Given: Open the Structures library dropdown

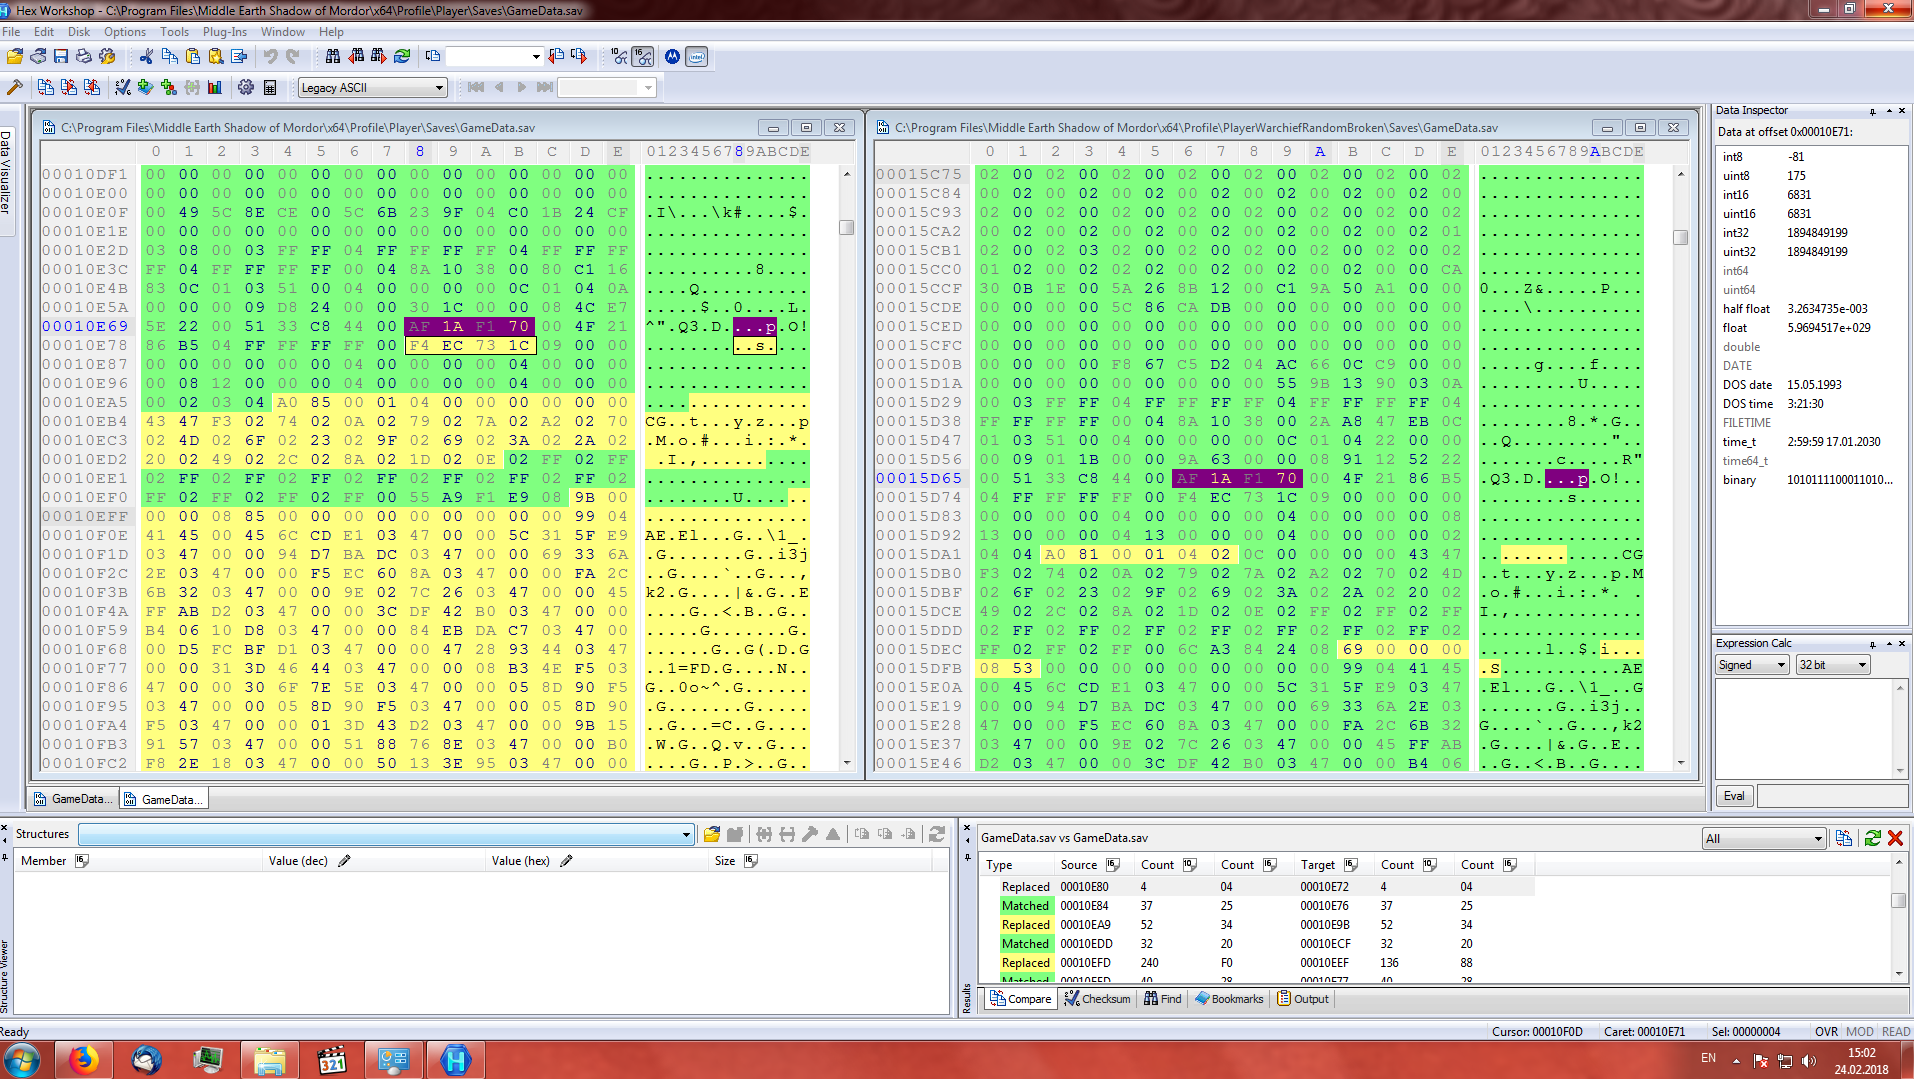Looking at the screenshot, I should click(686, 834).
